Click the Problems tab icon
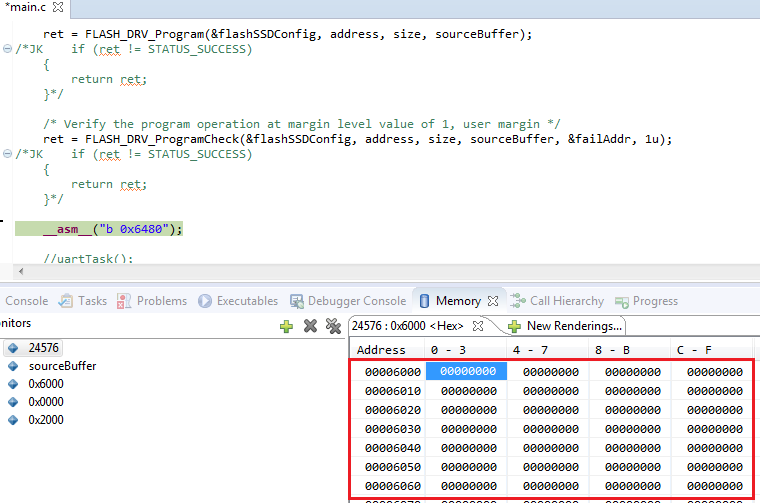This screenshot has height=503, width=760. coord(124,301)
